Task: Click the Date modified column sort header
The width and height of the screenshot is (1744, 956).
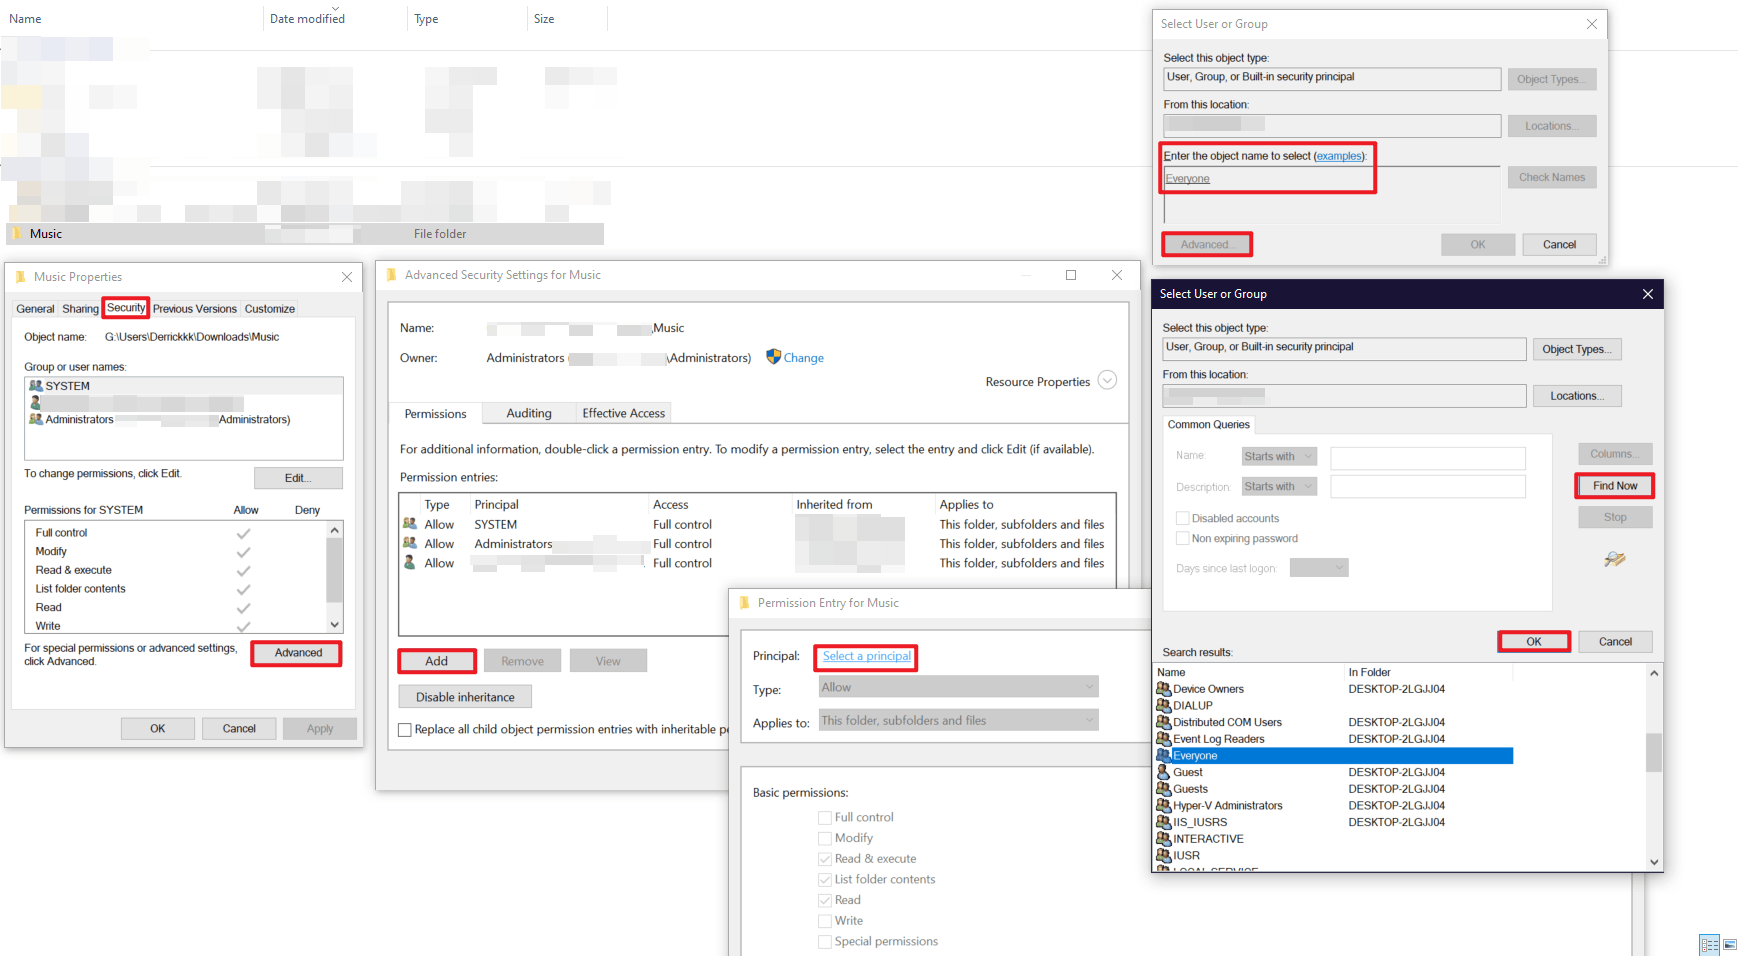Action: coord(307,18)
